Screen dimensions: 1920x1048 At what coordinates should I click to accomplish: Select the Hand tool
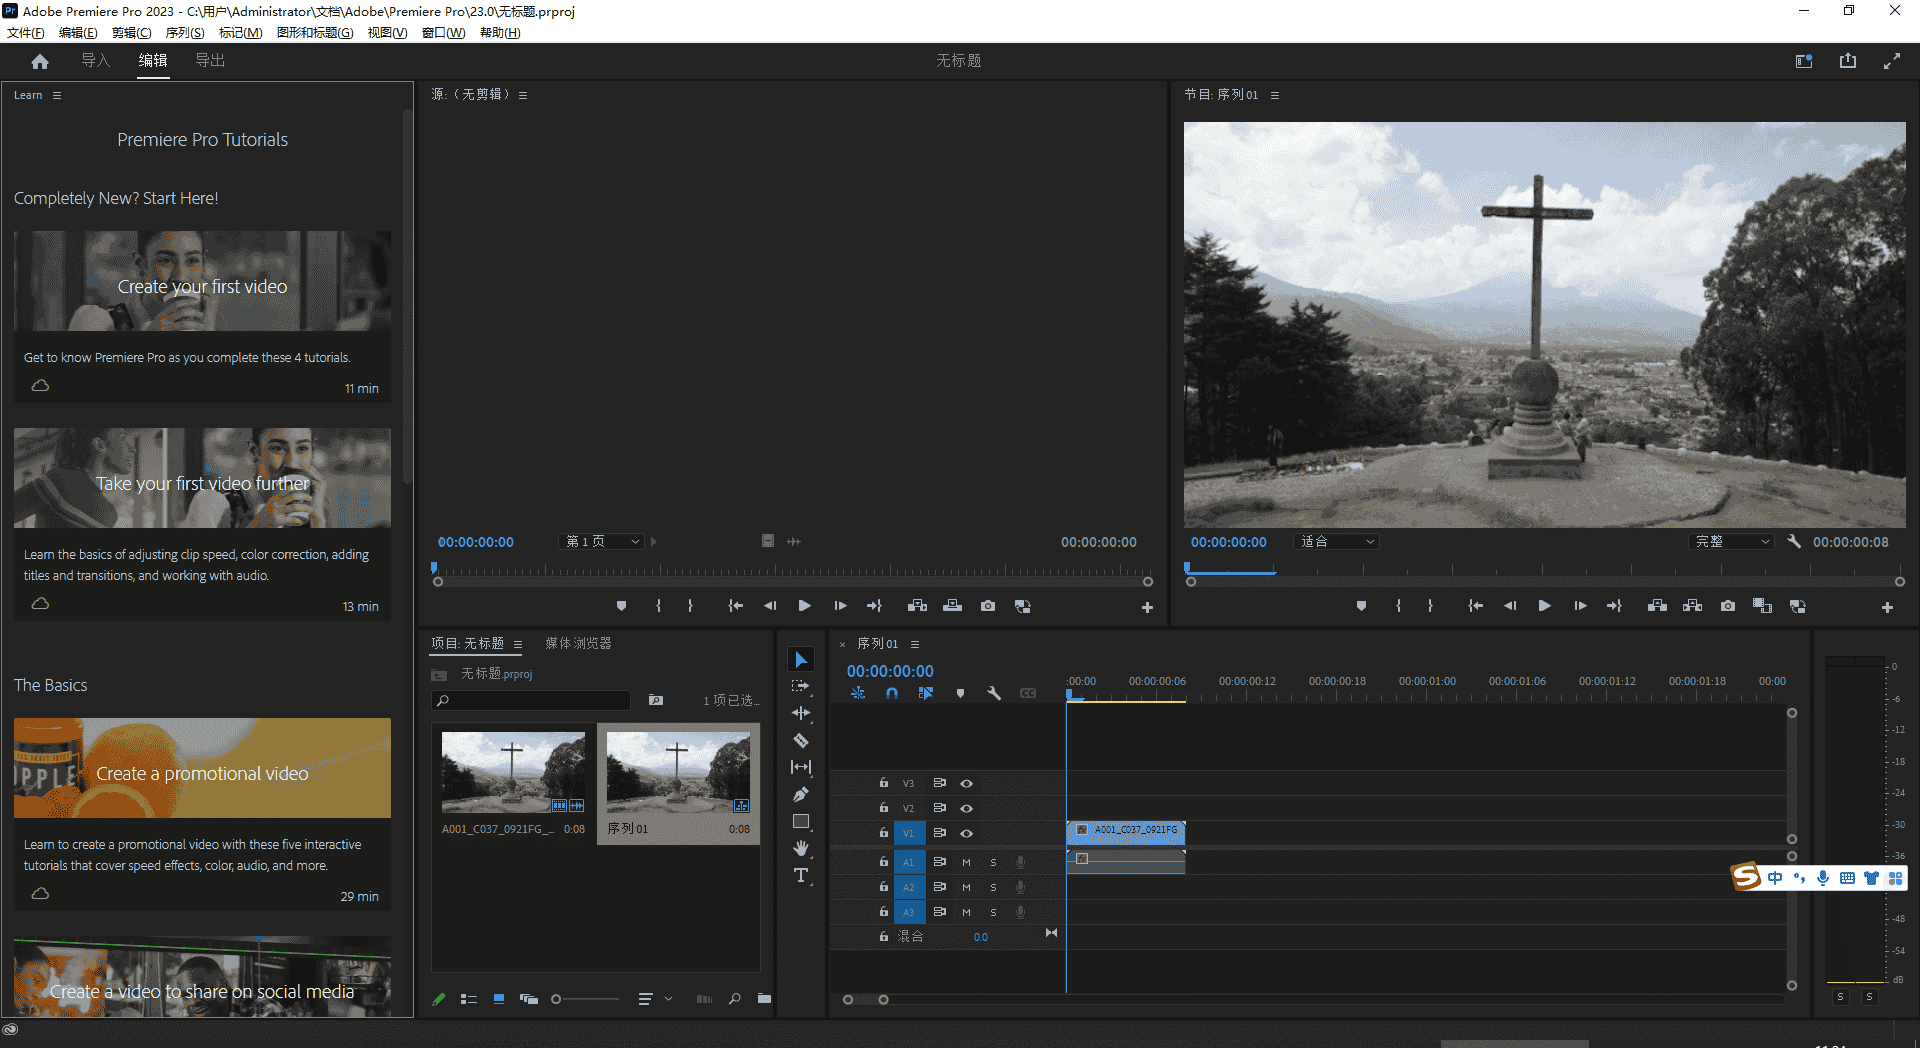point(801,849)
